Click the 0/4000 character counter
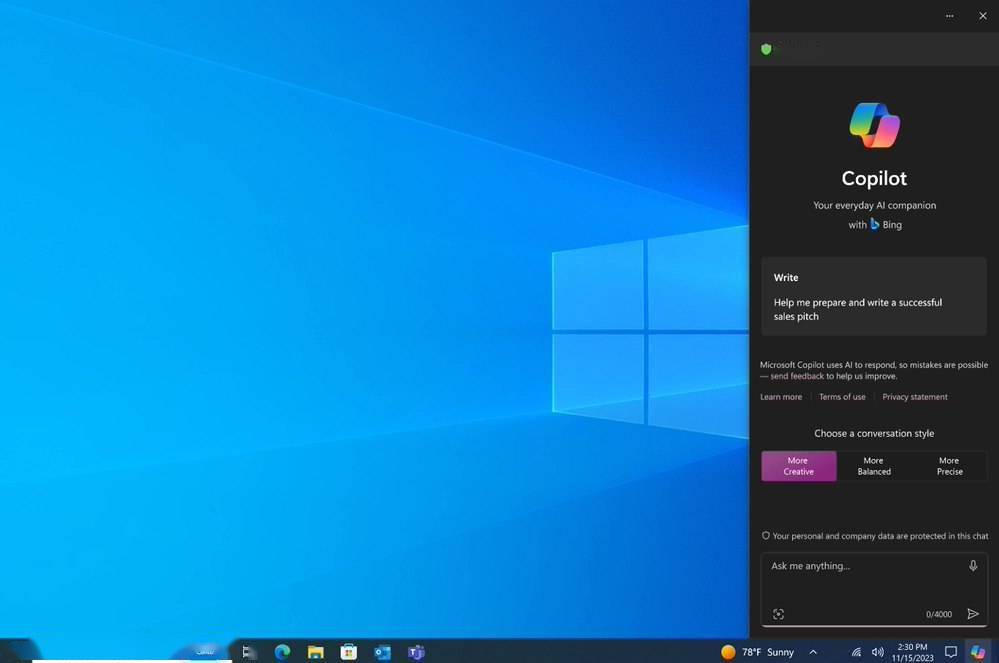Screen dimensions: 999x663 [938, 615]
